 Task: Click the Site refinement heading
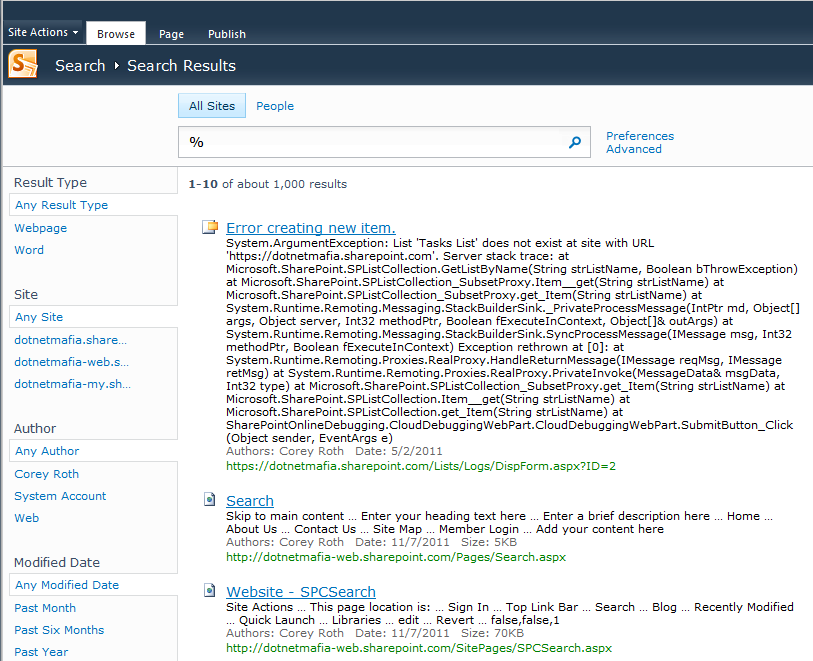(x=26, y=294)
